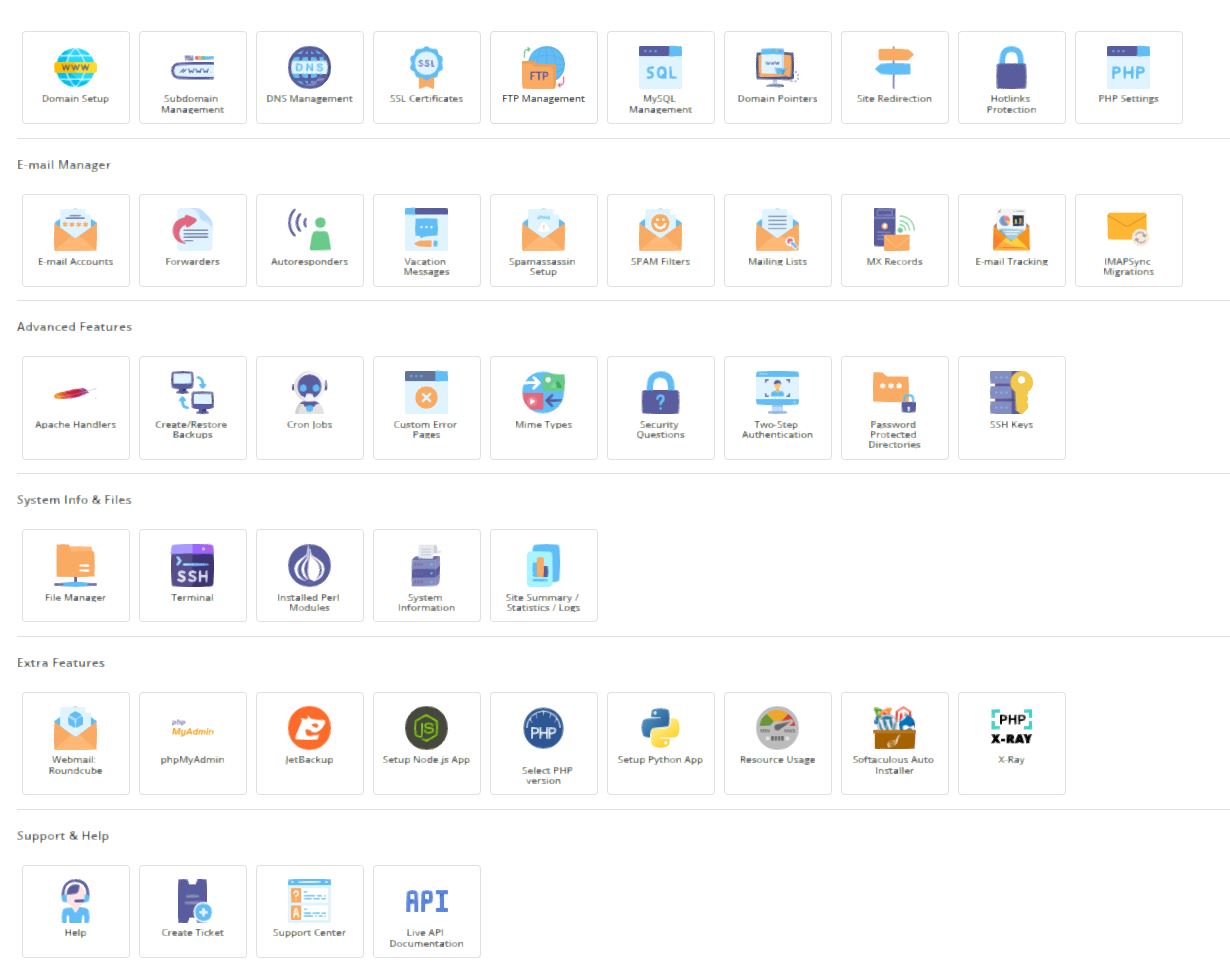Viewport: 1230px width, 963px height.
Task: Open JetBackup
Action: pyautogui.click(x=310, y=743)
